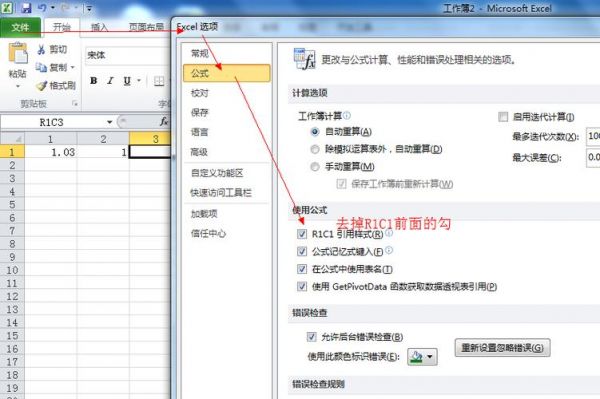Open the quick access toolbar customize arrow
The height and width of the screenshot is (399, 600).
[89, 8]
